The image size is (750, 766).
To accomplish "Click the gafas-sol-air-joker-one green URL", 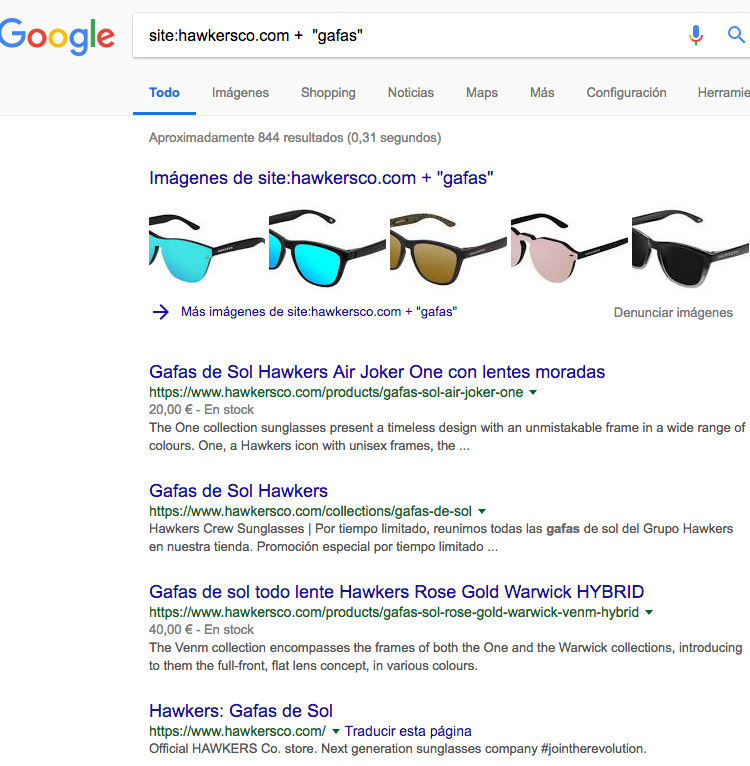I will pyautogui.click(x=336, y=392).
